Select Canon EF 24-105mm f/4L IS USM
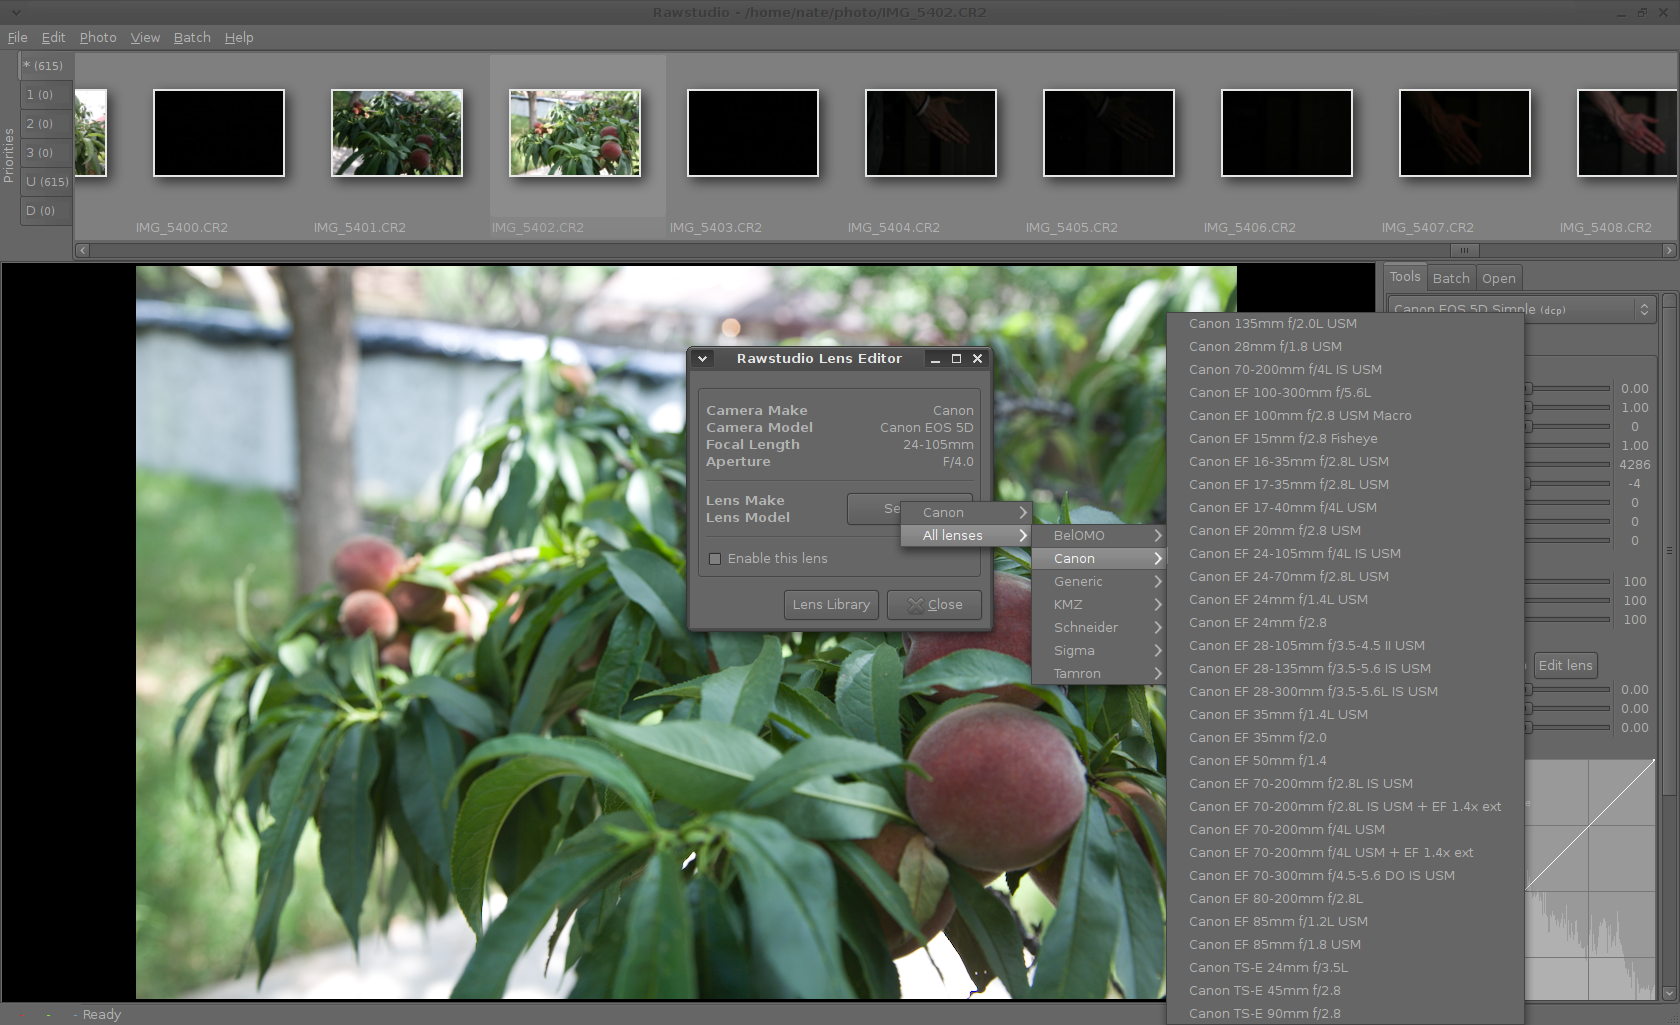1680x1025 pixels. tap(1345, 553)
